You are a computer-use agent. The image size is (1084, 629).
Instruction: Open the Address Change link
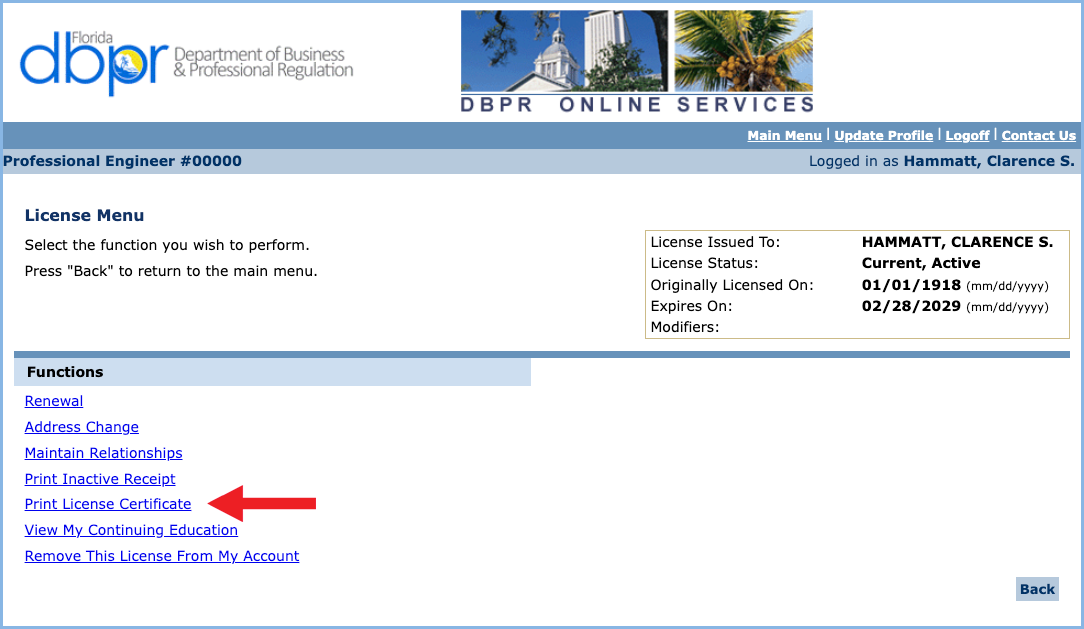pos(82,427)
